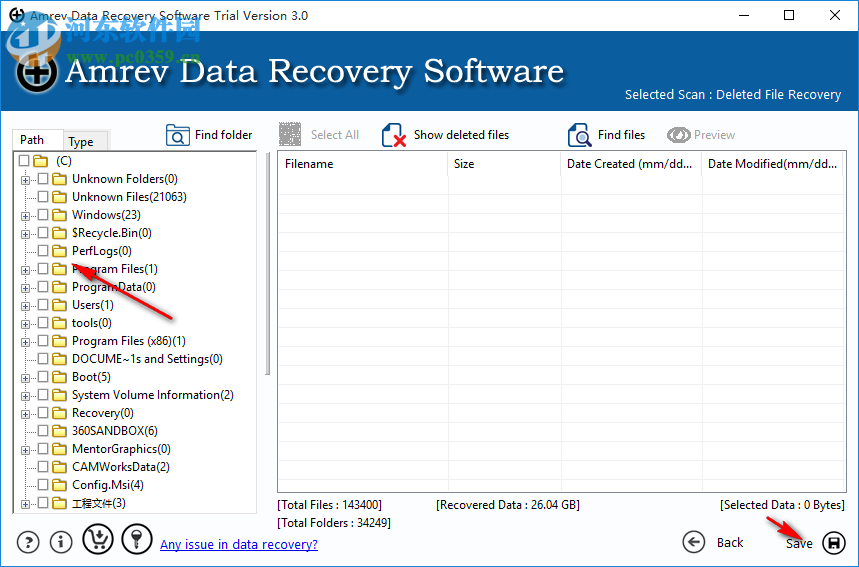This screenshot has width=859, height=567.
Task: Tick the Unknown Files(21063) checkbox
Action: point(43,197)
